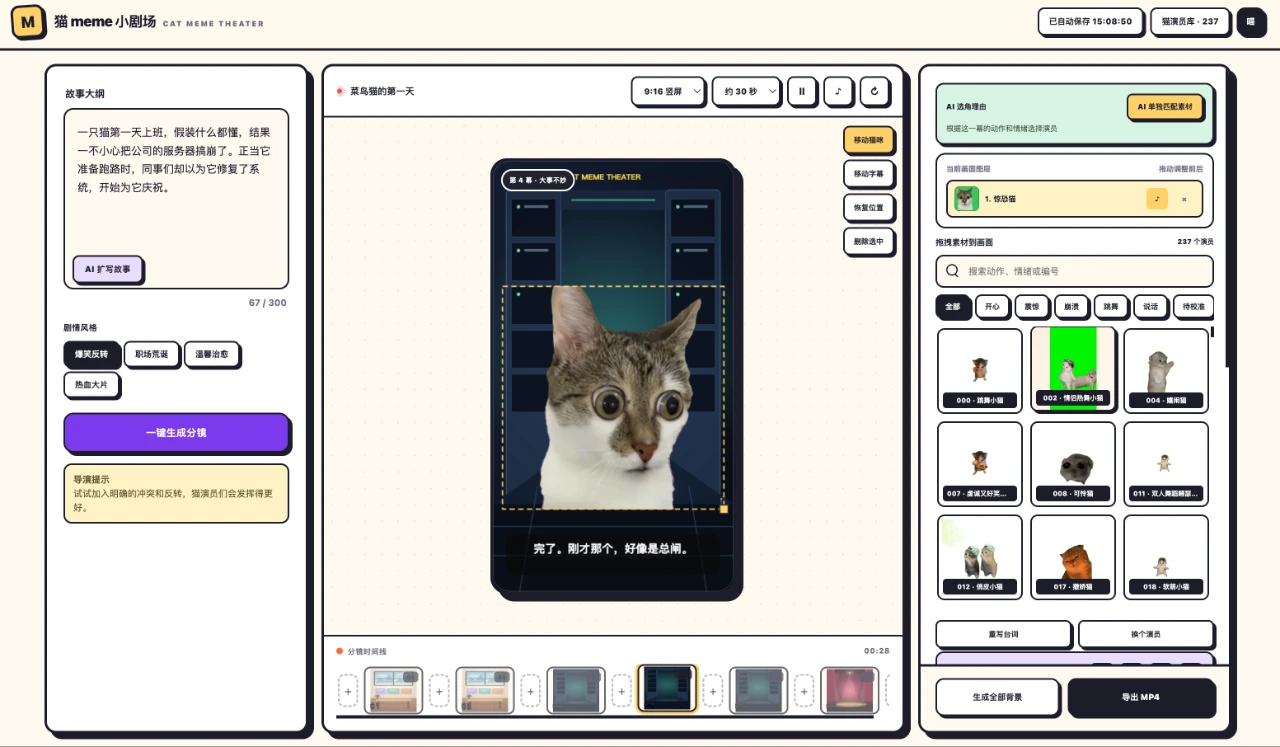Filter actors by 开心
1280x747 pixels.
[x=992, y=306]
